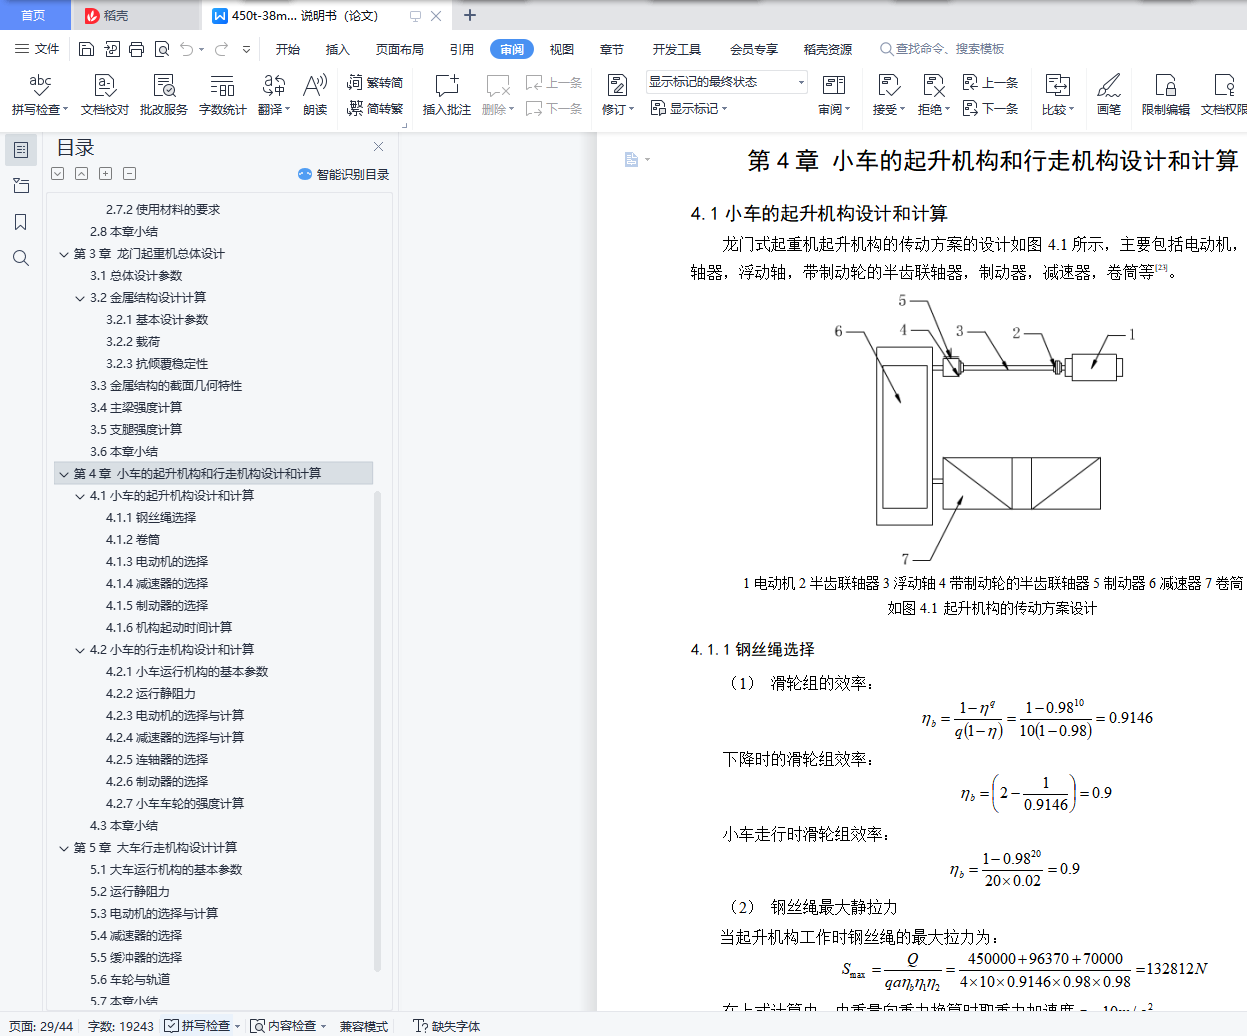
Task: Open a new tab with plus button
Action: pos(470,15)
